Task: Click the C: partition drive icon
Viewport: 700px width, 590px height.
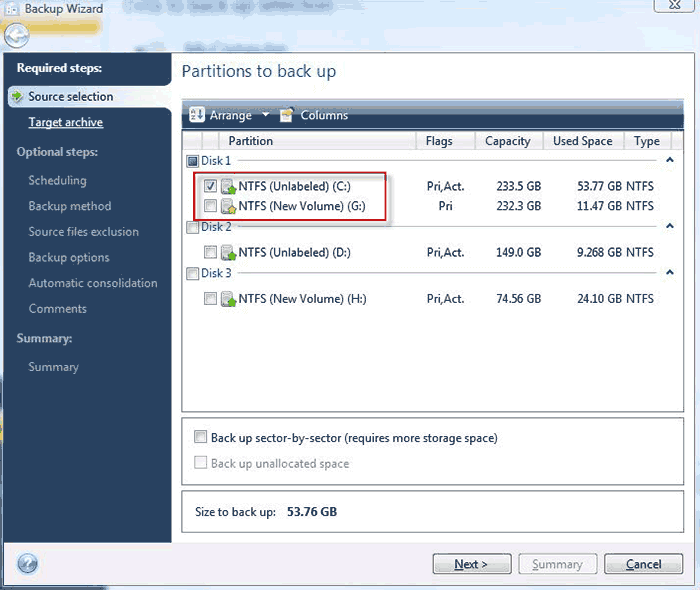Action: [228, 186]
